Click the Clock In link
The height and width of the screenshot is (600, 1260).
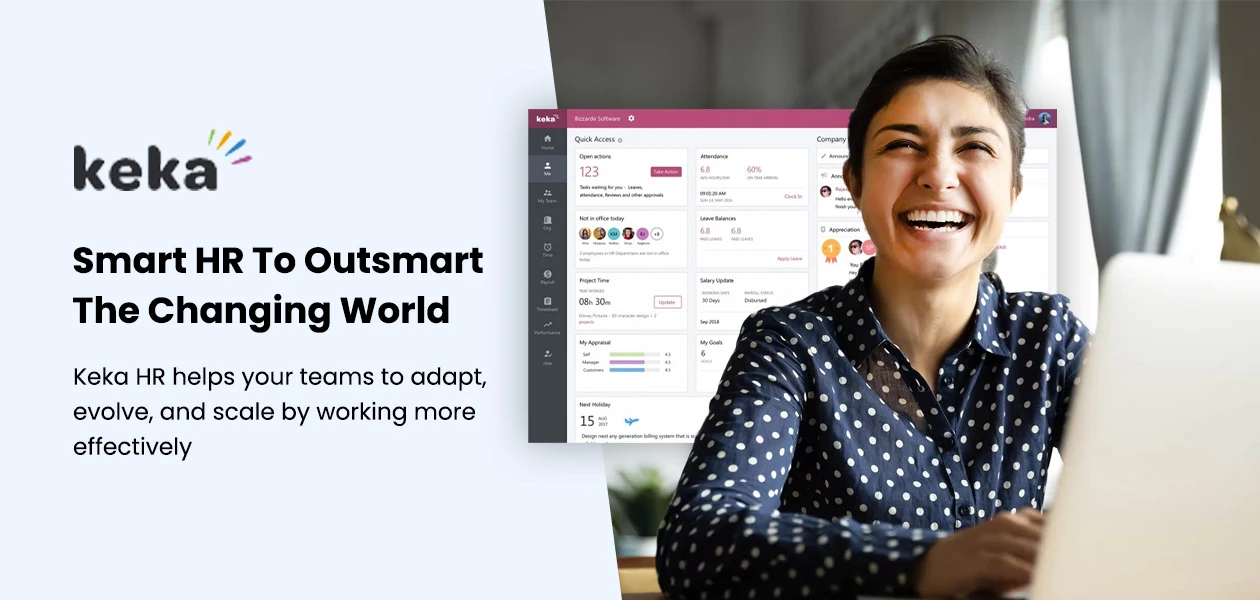(792, 197)
